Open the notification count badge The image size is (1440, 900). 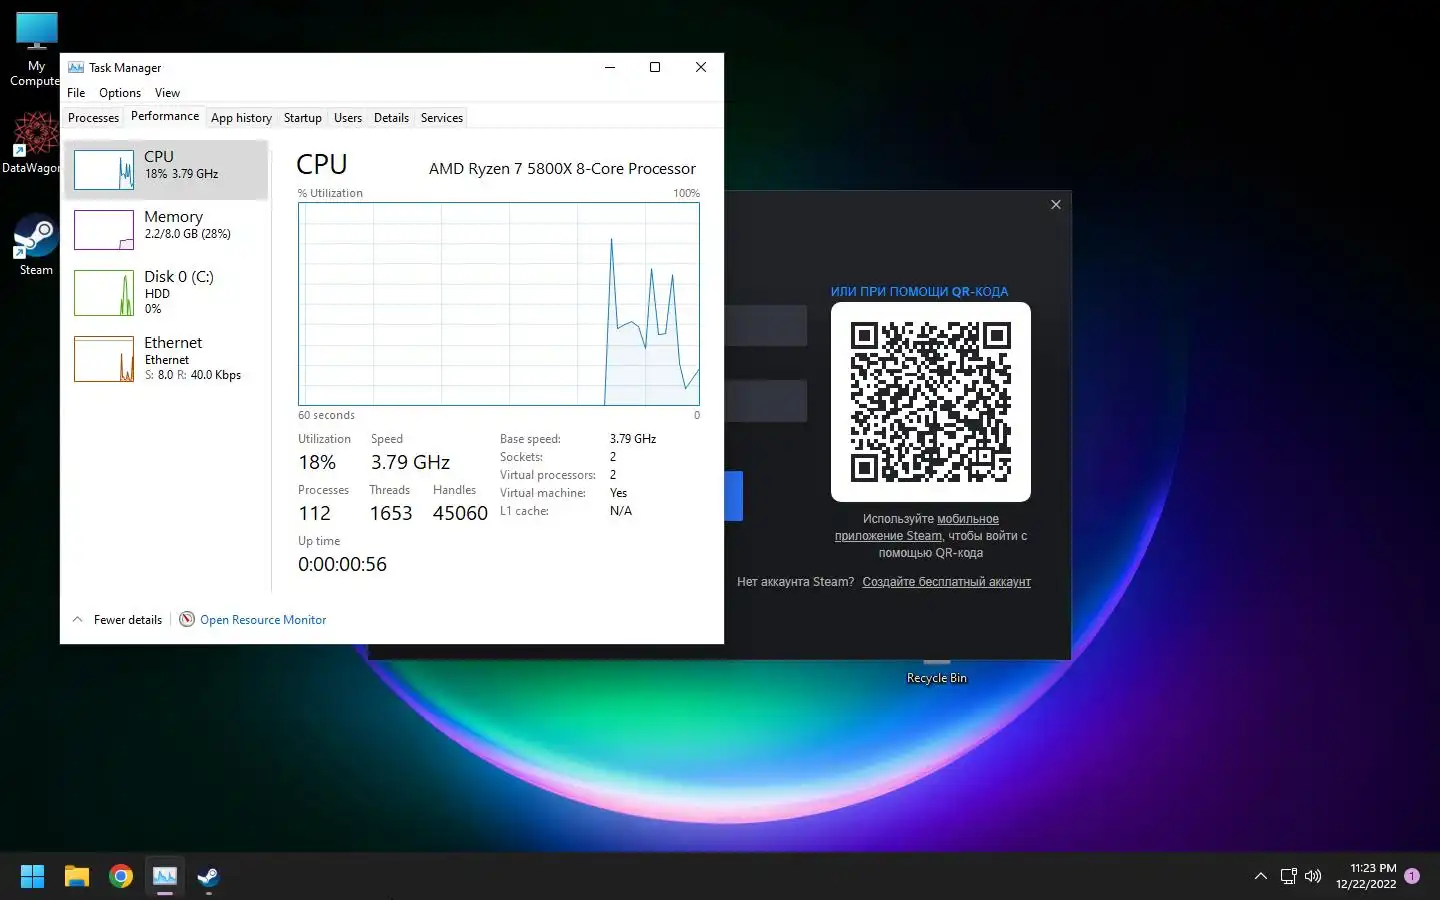[x=1412, y=876]
